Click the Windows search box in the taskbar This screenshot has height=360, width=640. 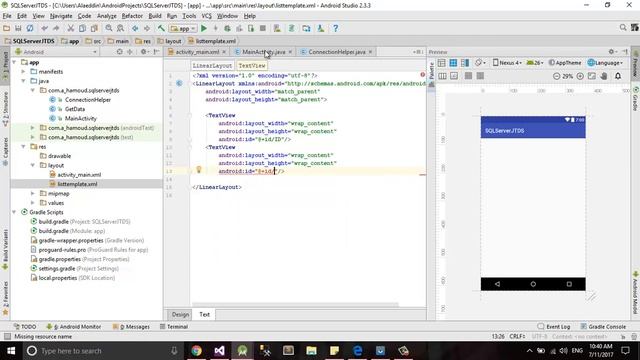point(102,351)
